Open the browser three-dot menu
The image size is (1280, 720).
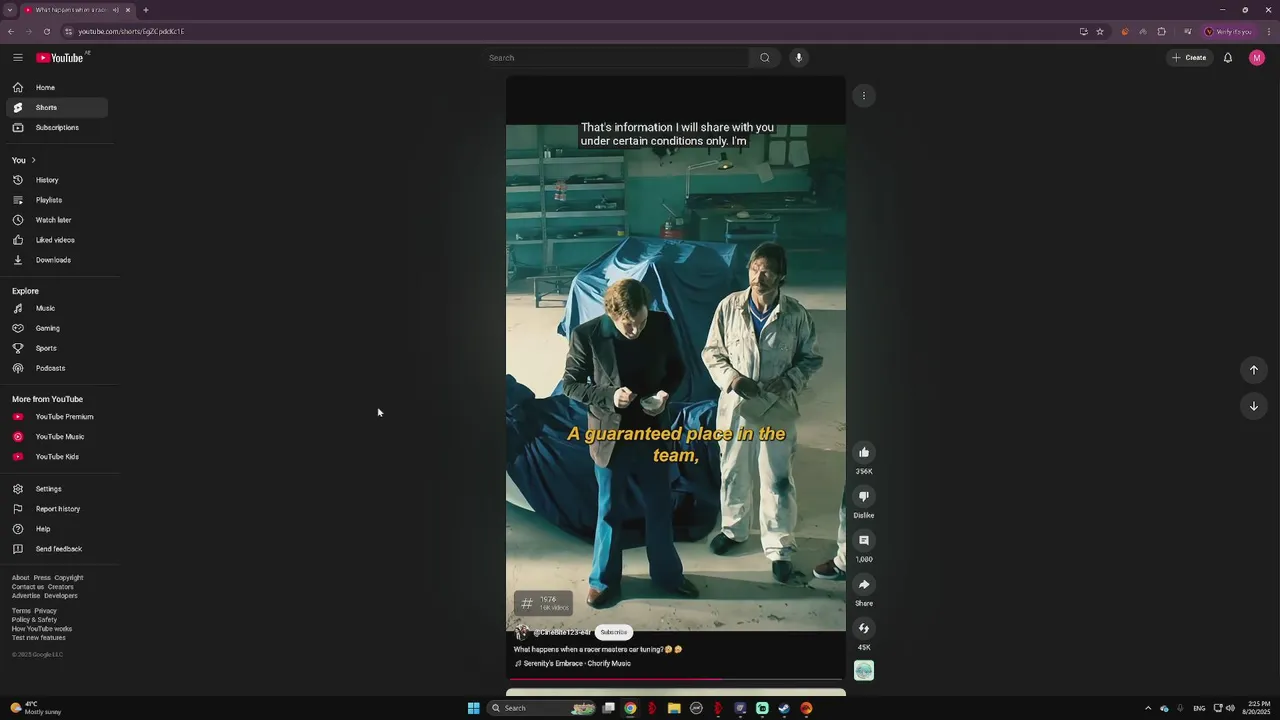(x=1269, y=32)
